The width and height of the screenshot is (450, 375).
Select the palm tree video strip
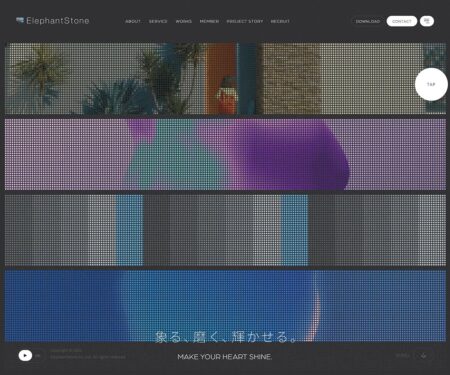coord(225,79)
